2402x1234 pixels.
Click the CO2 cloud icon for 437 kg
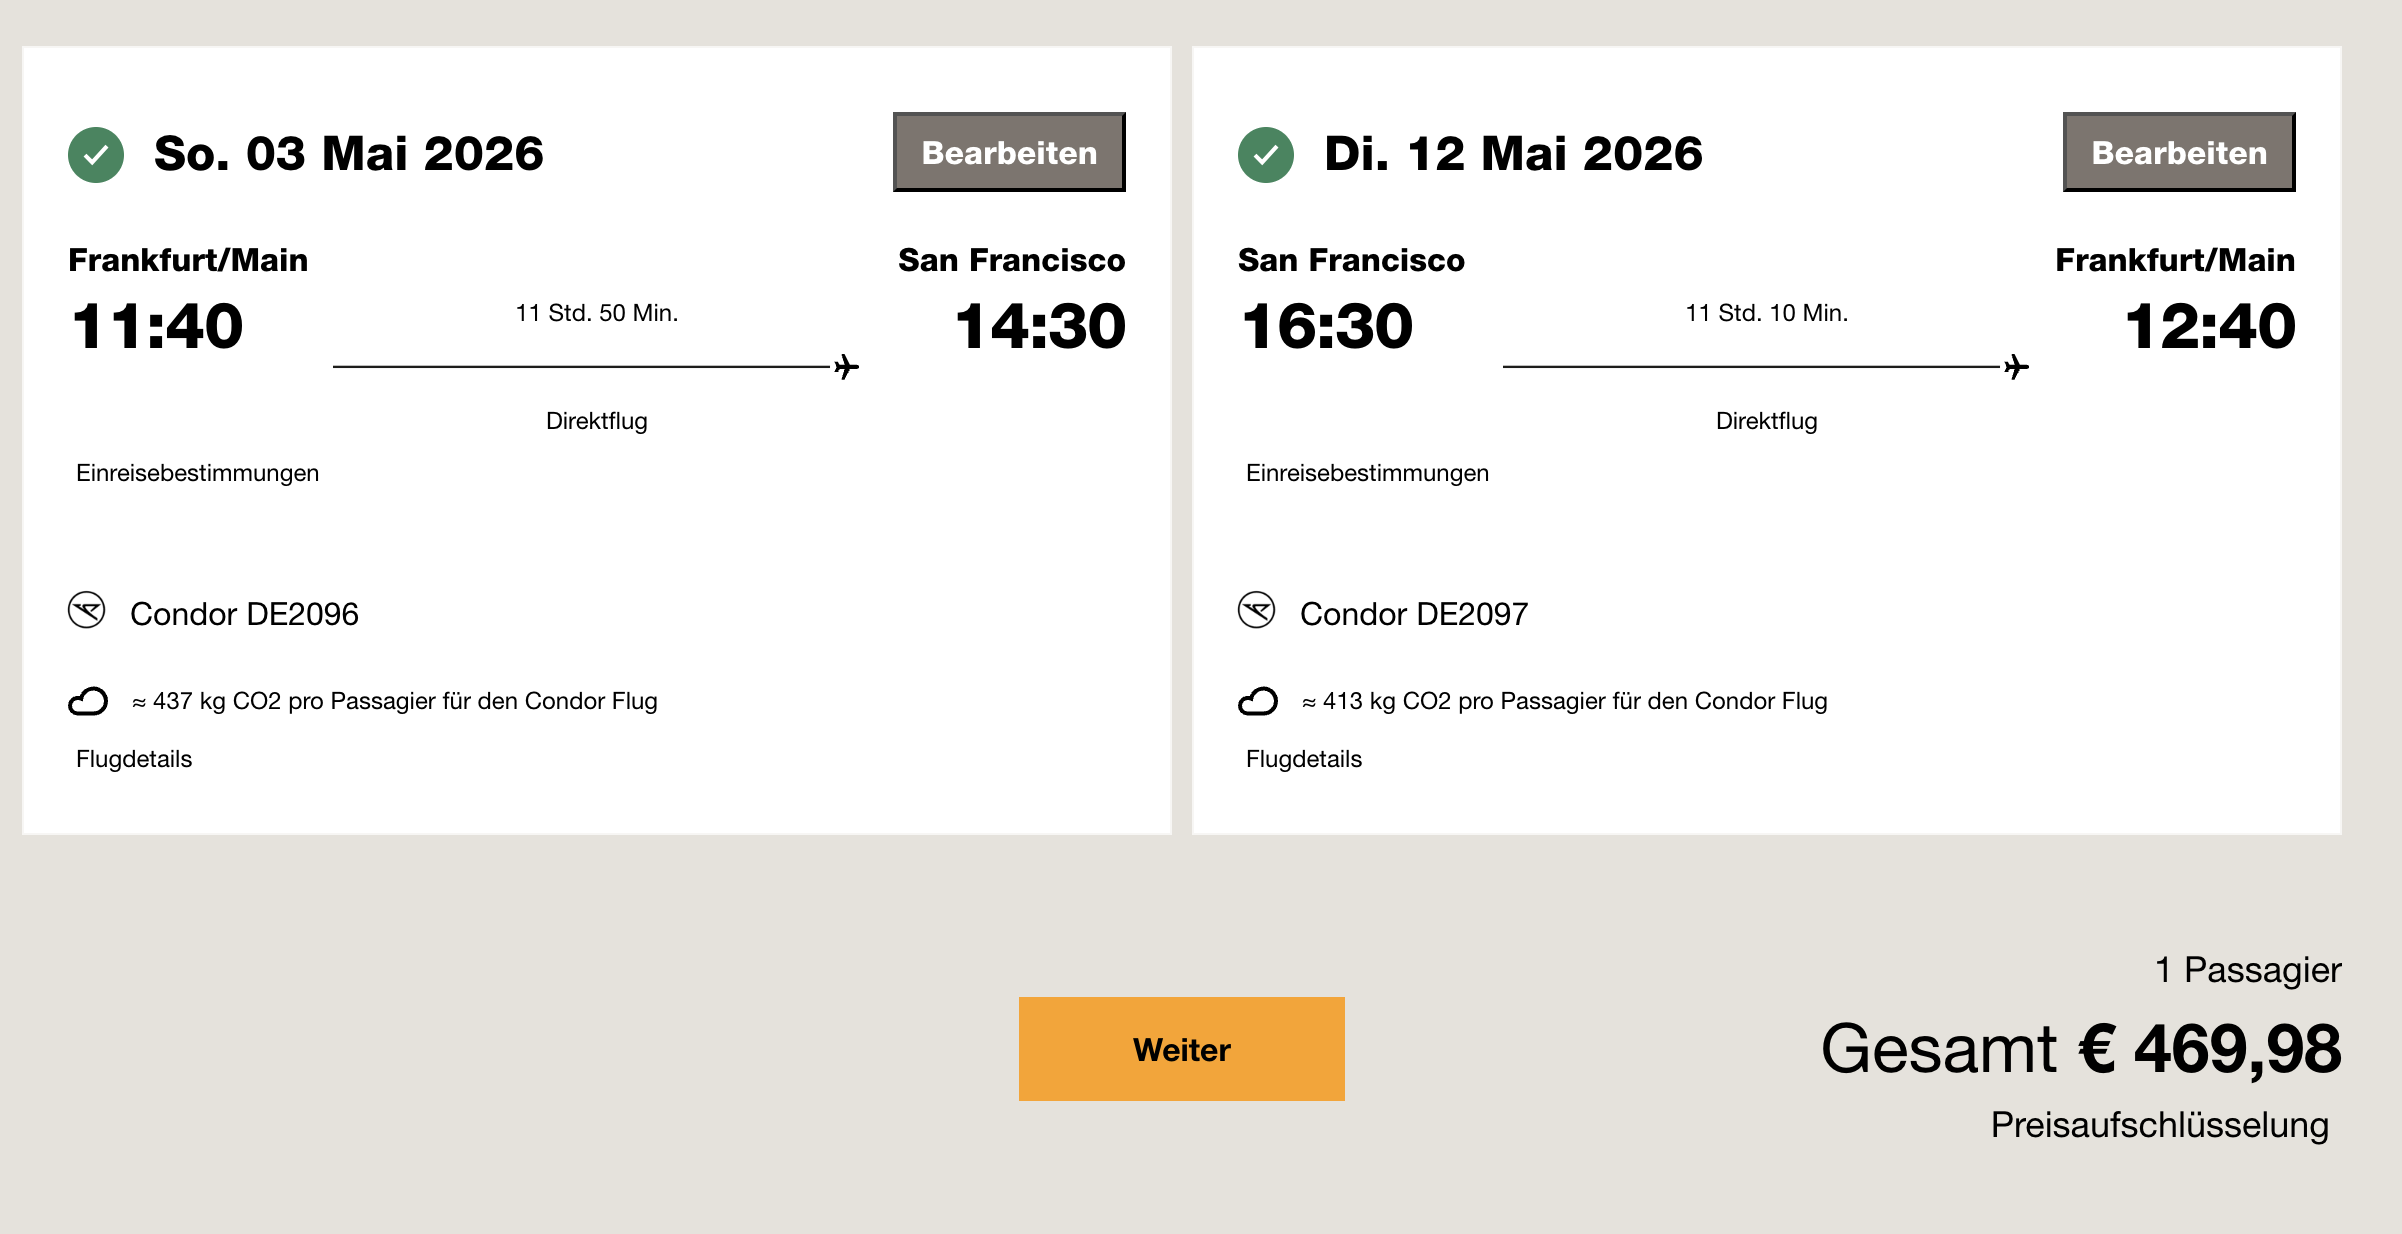tap(88, 701)
